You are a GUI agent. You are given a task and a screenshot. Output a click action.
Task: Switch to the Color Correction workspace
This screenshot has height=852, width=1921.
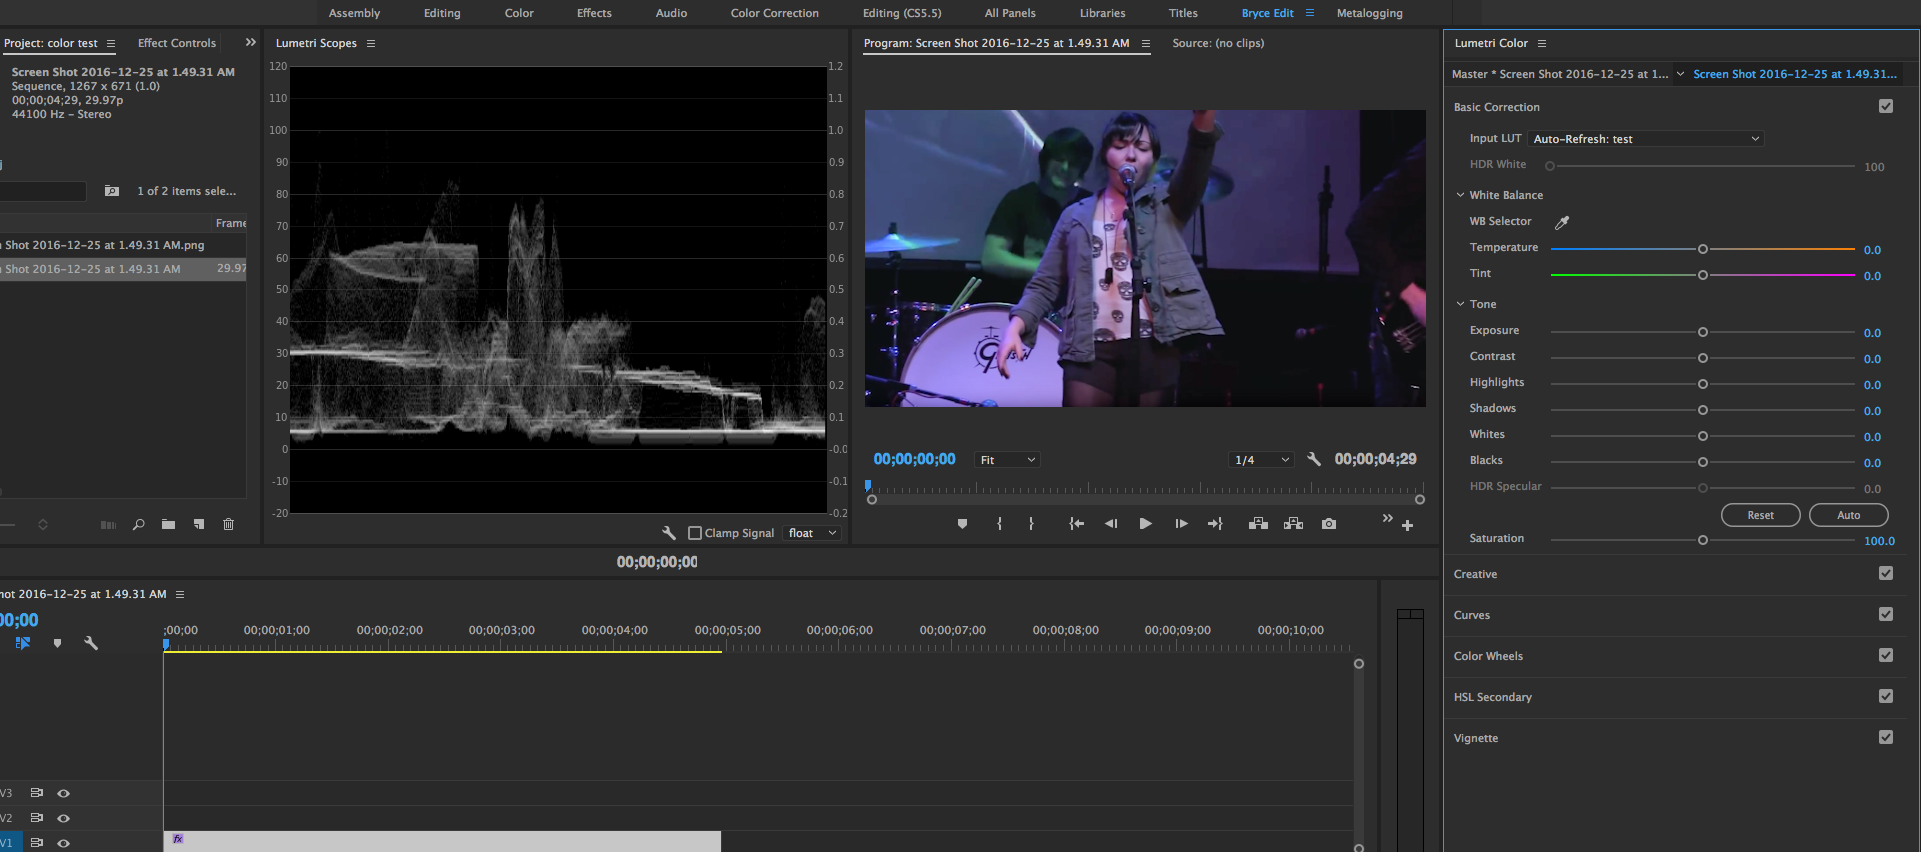pyautogui.click(x=774, y=13)
